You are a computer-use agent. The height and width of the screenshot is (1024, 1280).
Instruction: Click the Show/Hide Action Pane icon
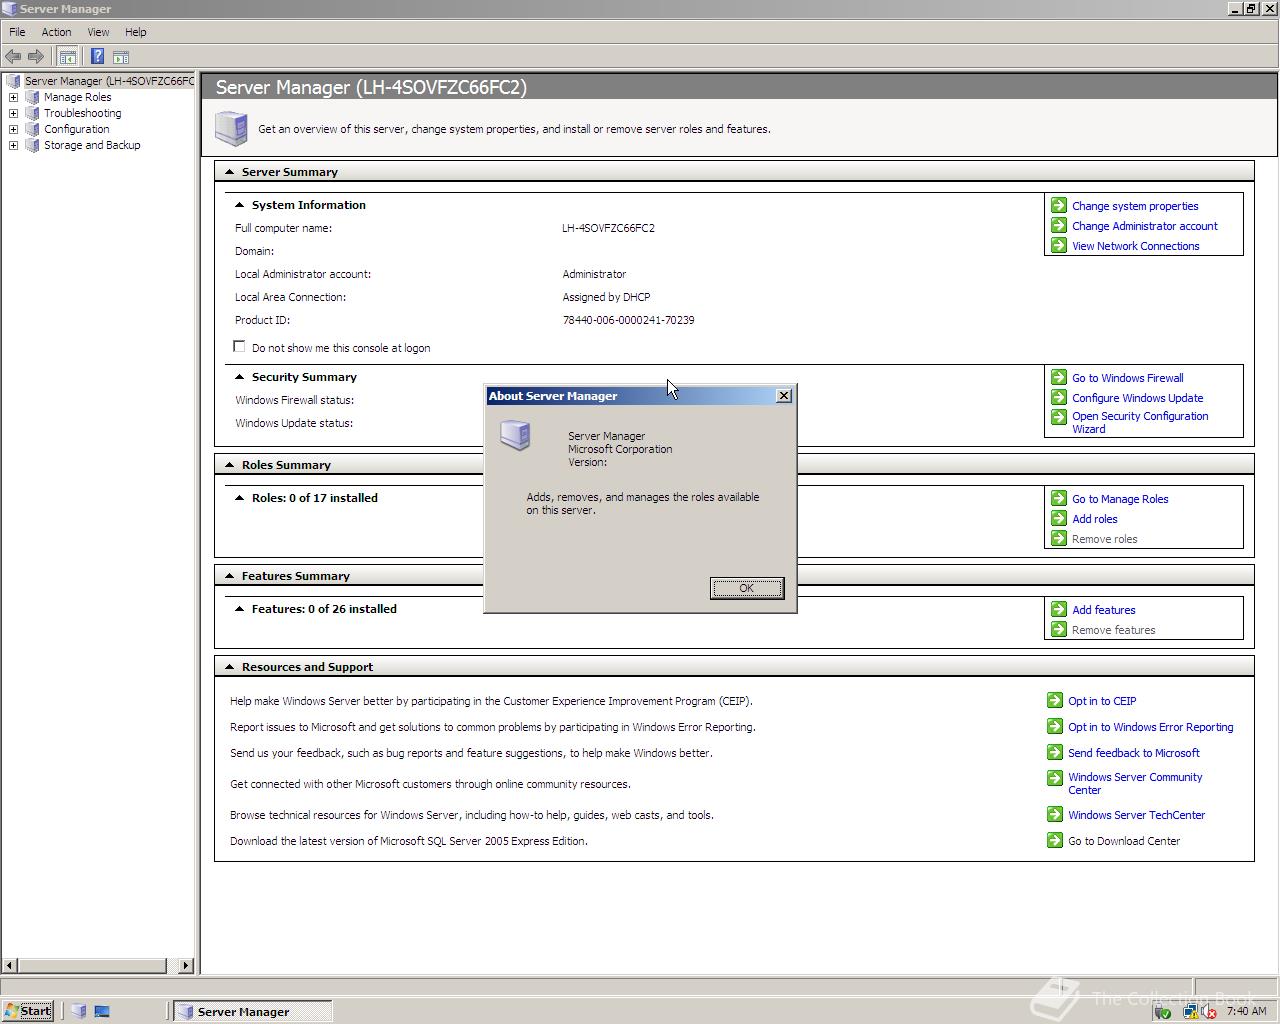(x=121, y=57)
